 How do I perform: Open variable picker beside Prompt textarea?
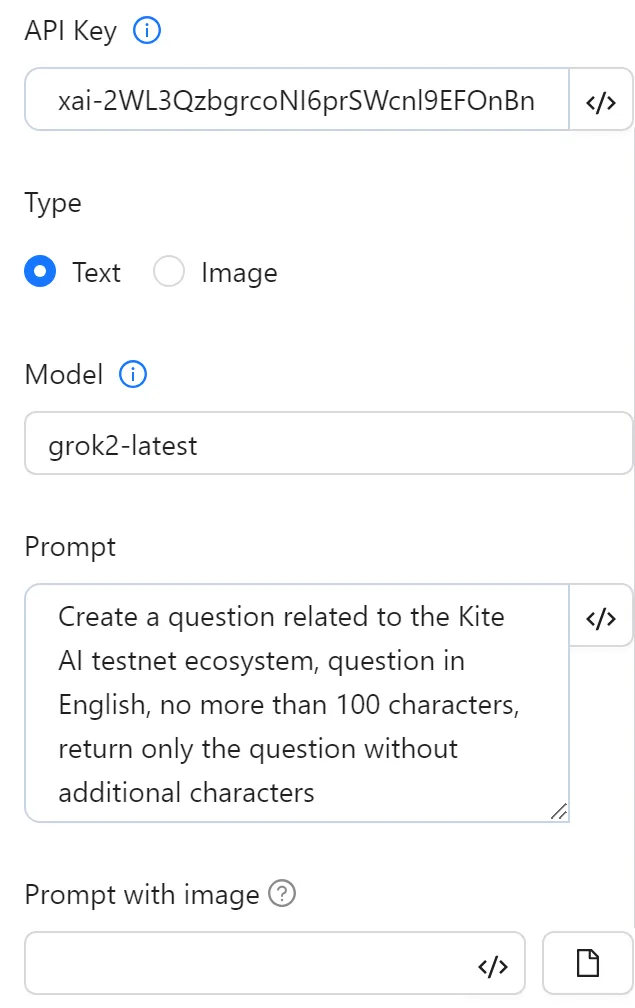(x=600, y=617)
